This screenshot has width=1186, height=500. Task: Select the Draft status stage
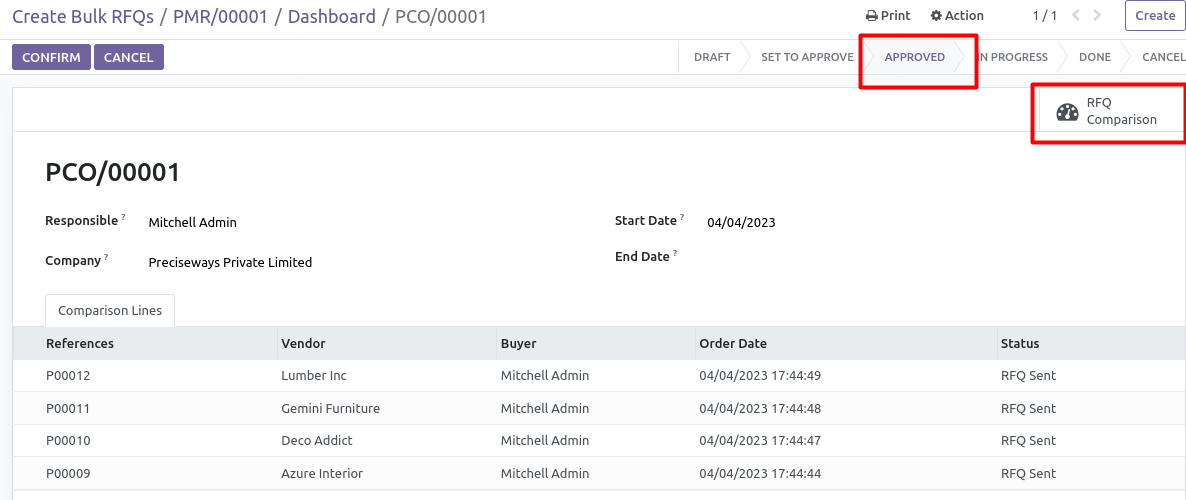pos(712,57)
